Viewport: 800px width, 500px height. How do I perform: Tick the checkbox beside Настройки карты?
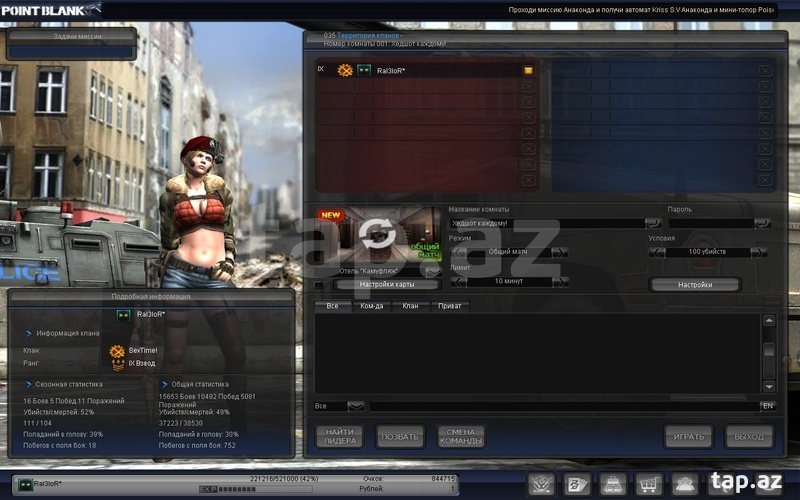point(319,285)
